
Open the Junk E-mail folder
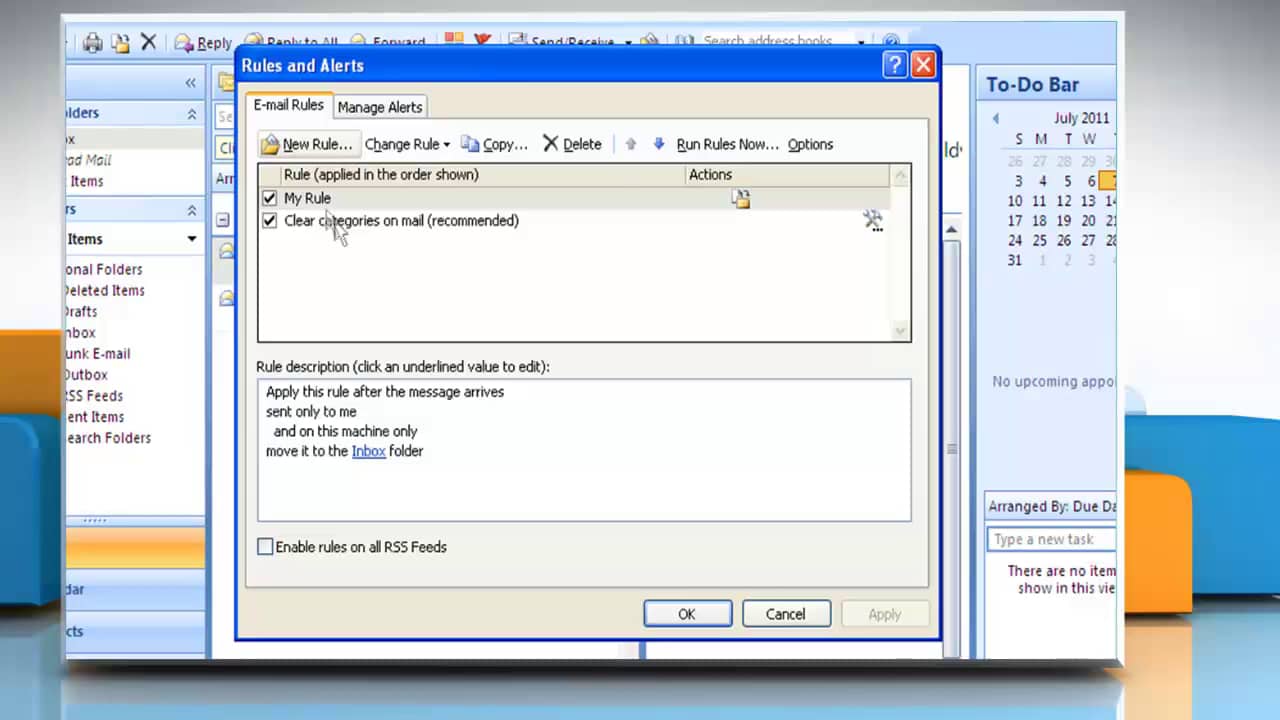[97, 353]
